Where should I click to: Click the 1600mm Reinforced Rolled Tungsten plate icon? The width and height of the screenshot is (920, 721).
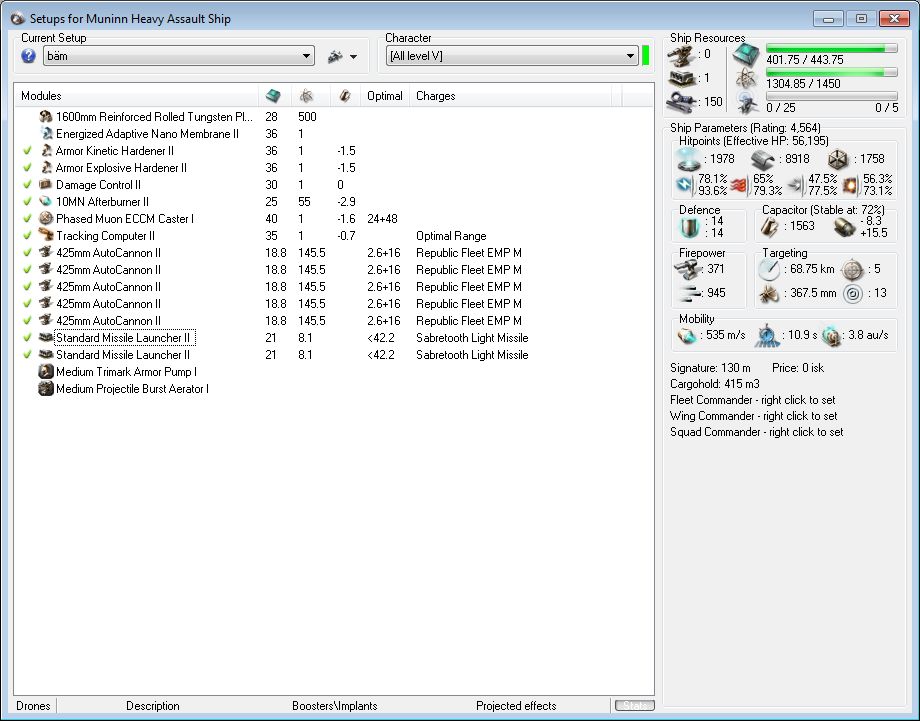coord(46,117)
